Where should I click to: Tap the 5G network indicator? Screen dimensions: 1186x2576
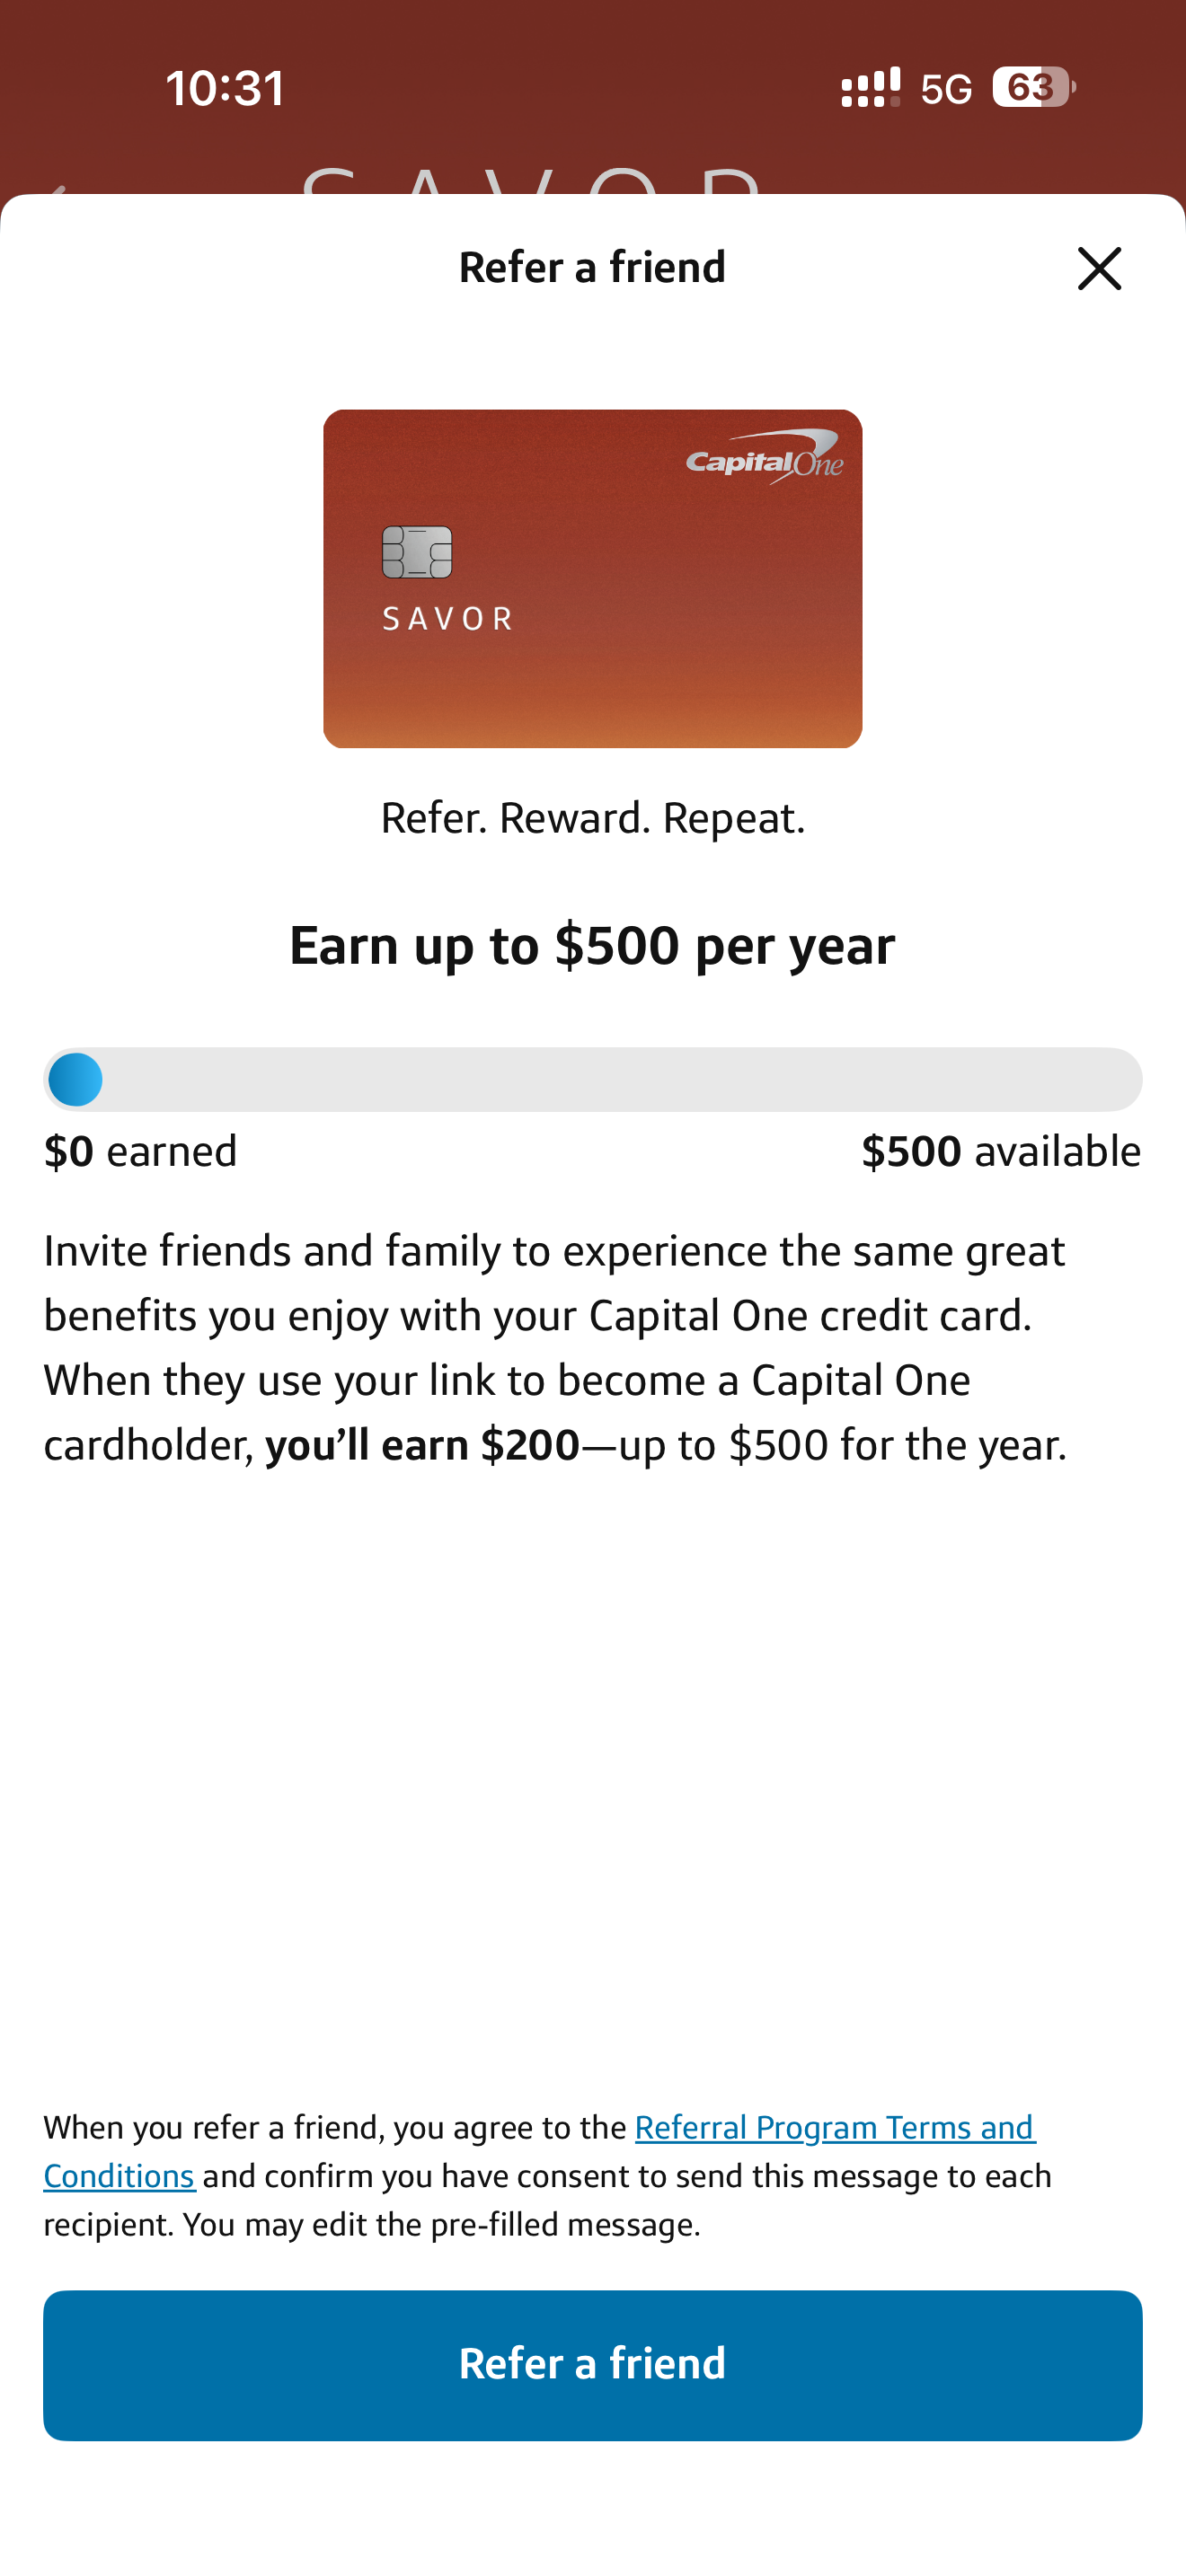(x=945, y=90)
